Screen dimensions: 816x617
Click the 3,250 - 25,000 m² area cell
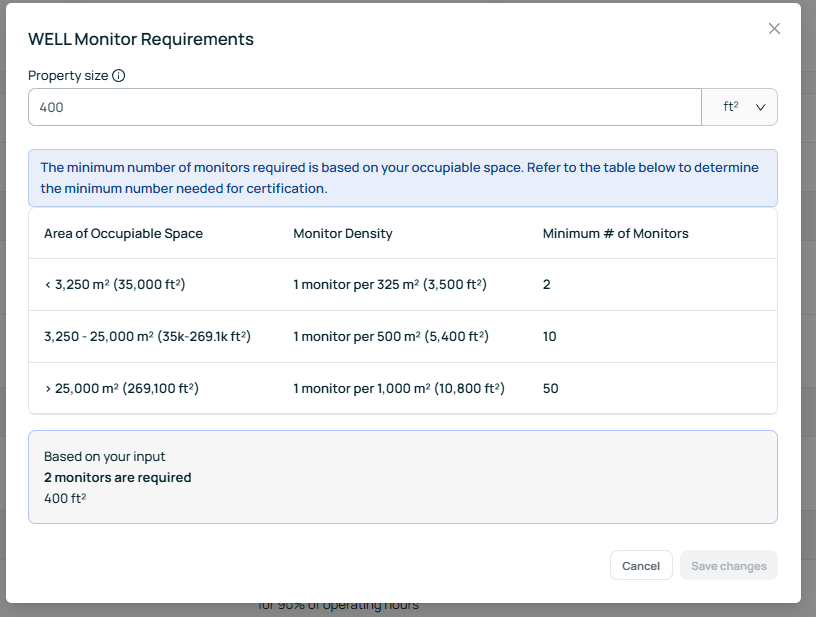click(147, 337)
